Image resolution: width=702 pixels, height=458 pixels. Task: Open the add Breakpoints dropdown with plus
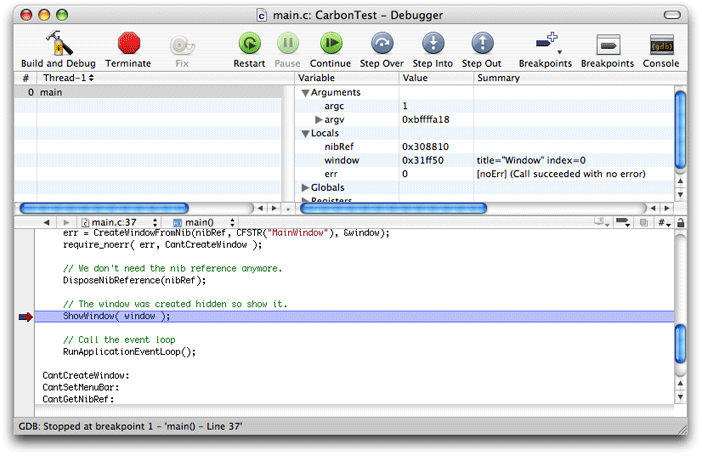click(546, 43)
